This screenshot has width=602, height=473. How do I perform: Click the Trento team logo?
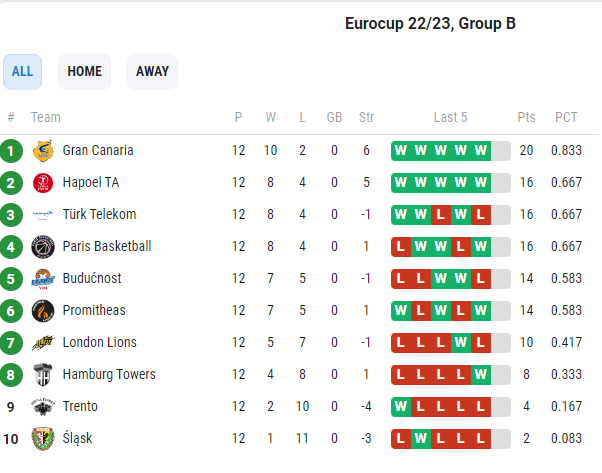click(x=42, y=407)
